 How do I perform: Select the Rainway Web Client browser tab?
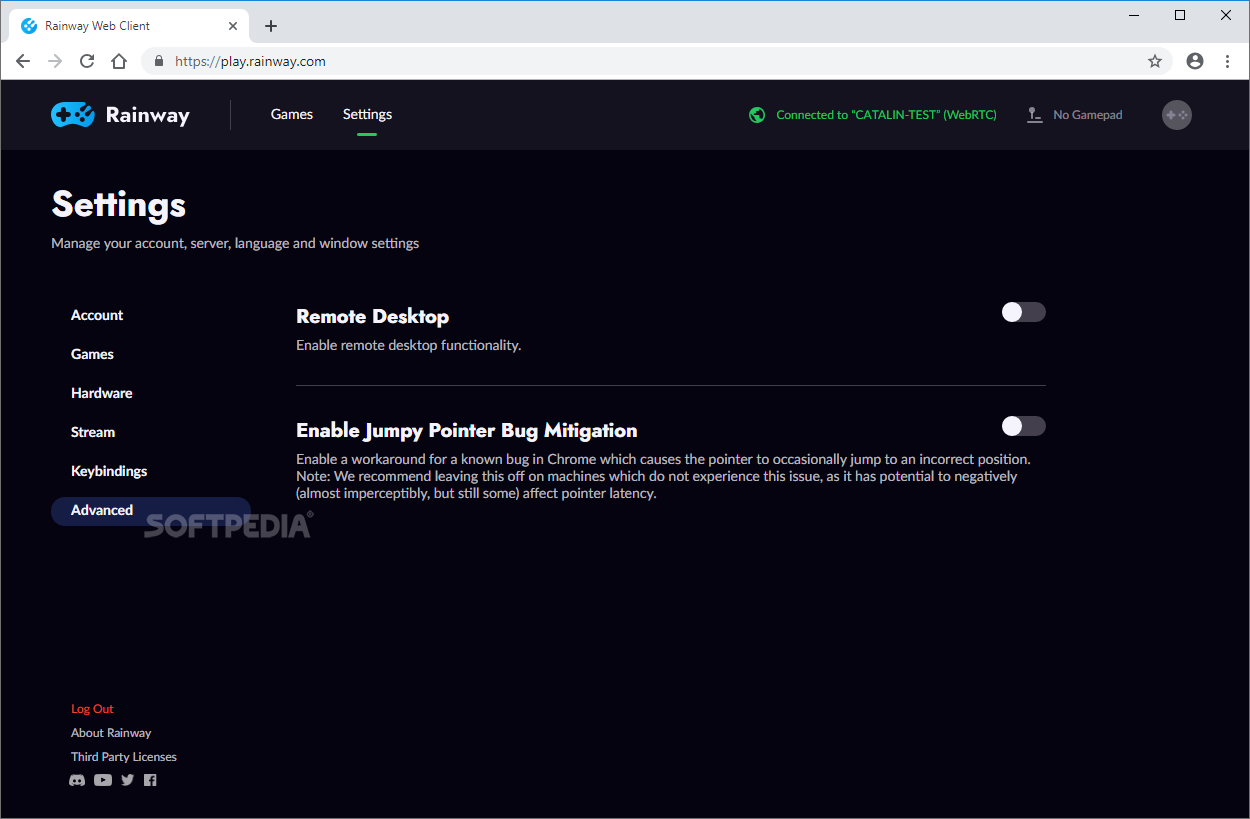127,26
